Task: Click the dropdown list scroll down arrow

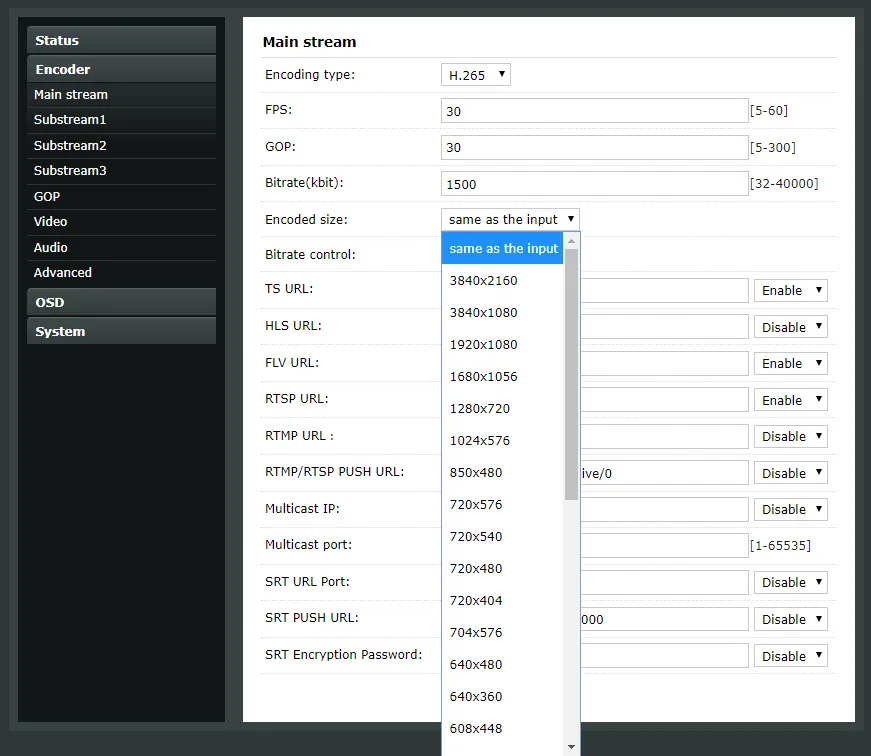Action: click(x=572, y=746)
